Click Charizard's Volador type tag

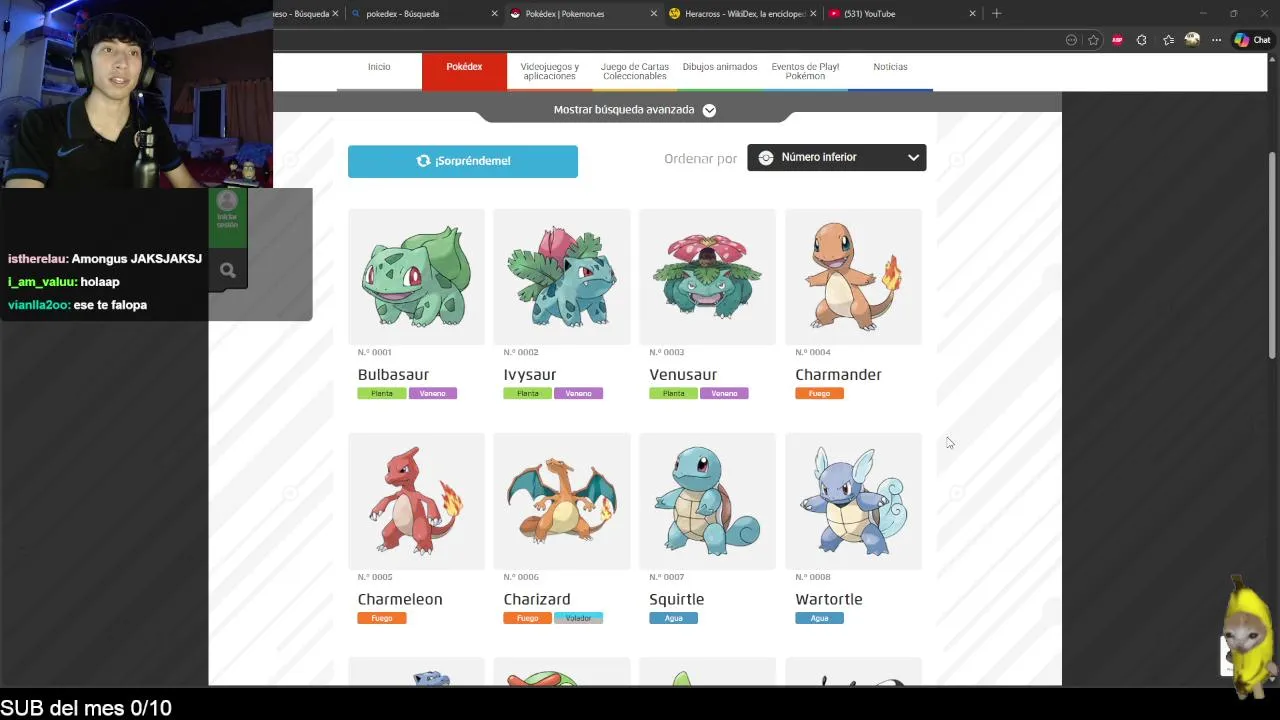[x=578, y=618]
